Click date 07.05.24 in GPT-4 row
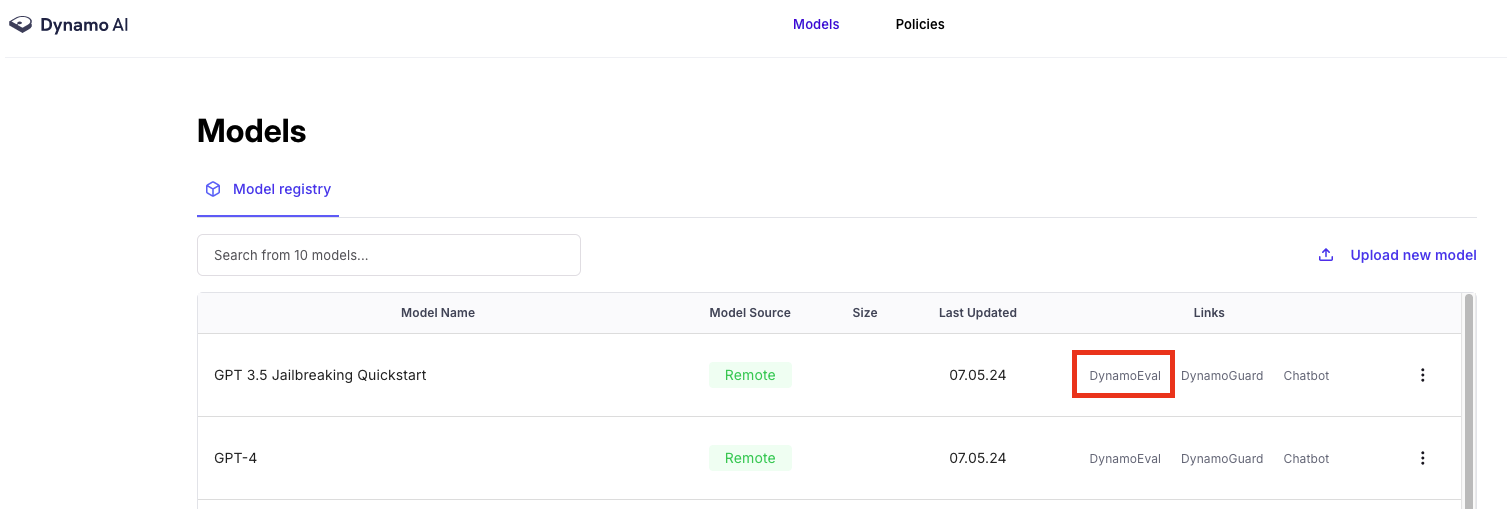1507x509 pixels. pos(978,458)
